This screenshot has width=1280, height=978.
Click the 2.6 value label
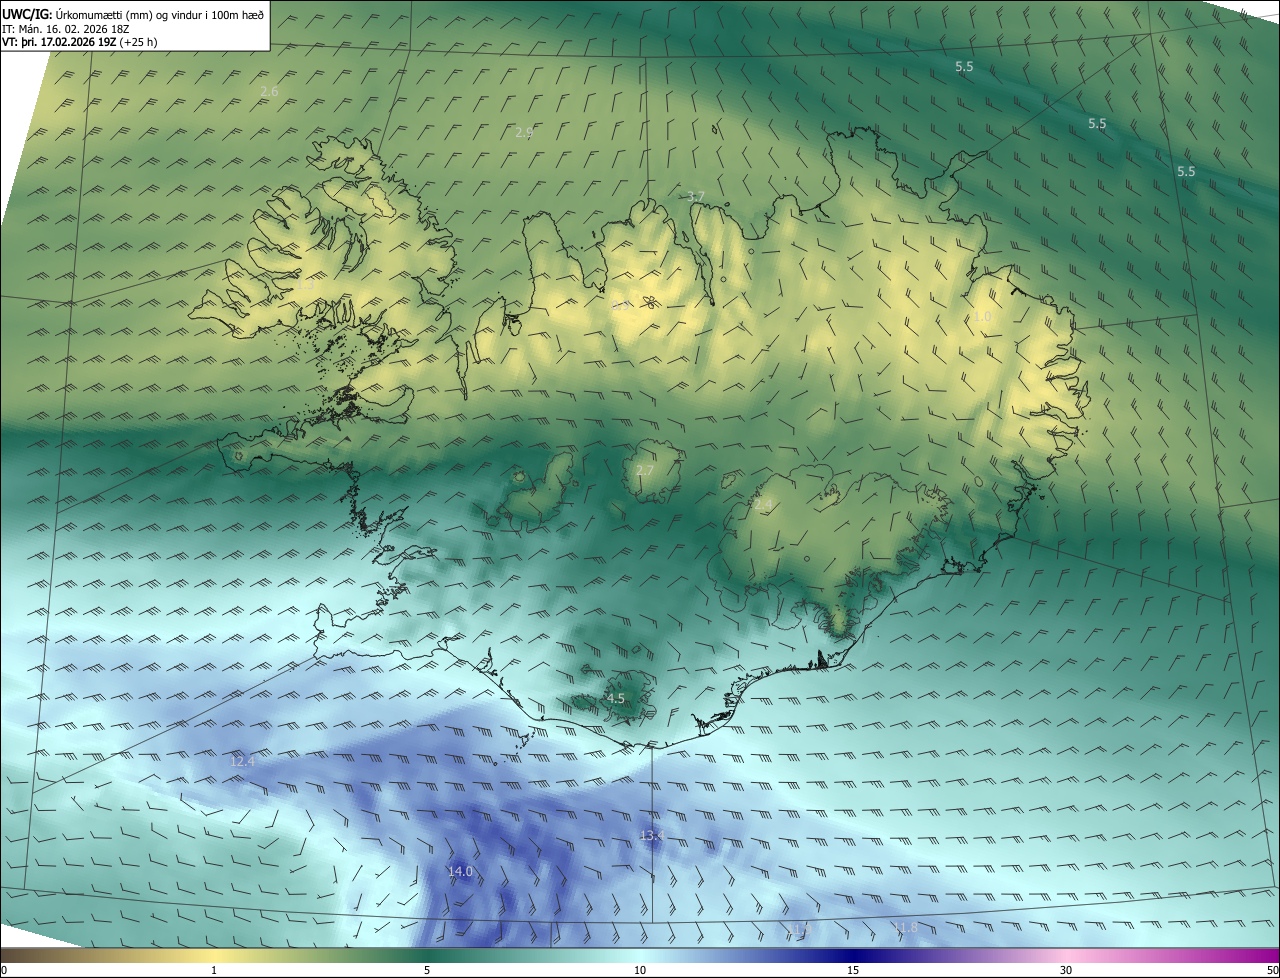click(x=269, y=92)
